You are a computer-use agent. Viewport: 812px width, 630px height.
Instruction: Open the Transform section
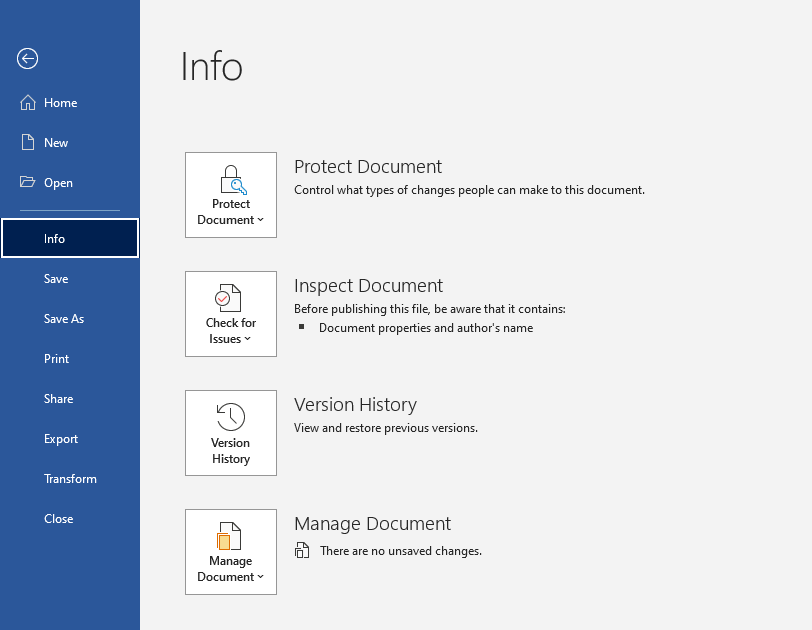tap(70, 478)
